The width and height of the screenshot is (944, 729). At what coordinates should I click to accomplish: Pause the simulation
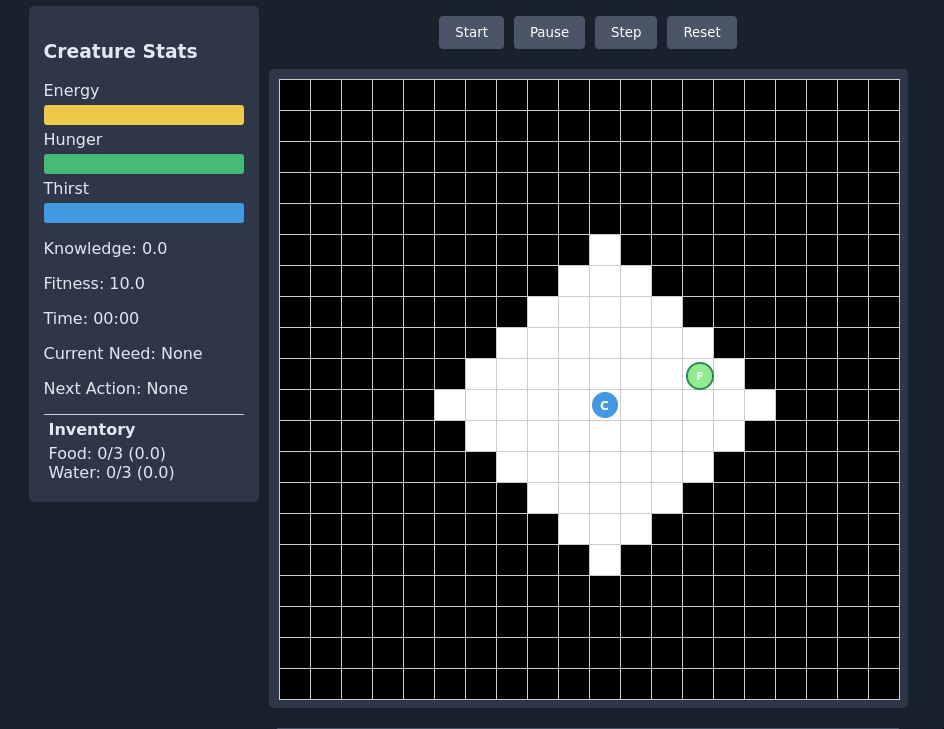pyautogui.click(x=549, y=32)
